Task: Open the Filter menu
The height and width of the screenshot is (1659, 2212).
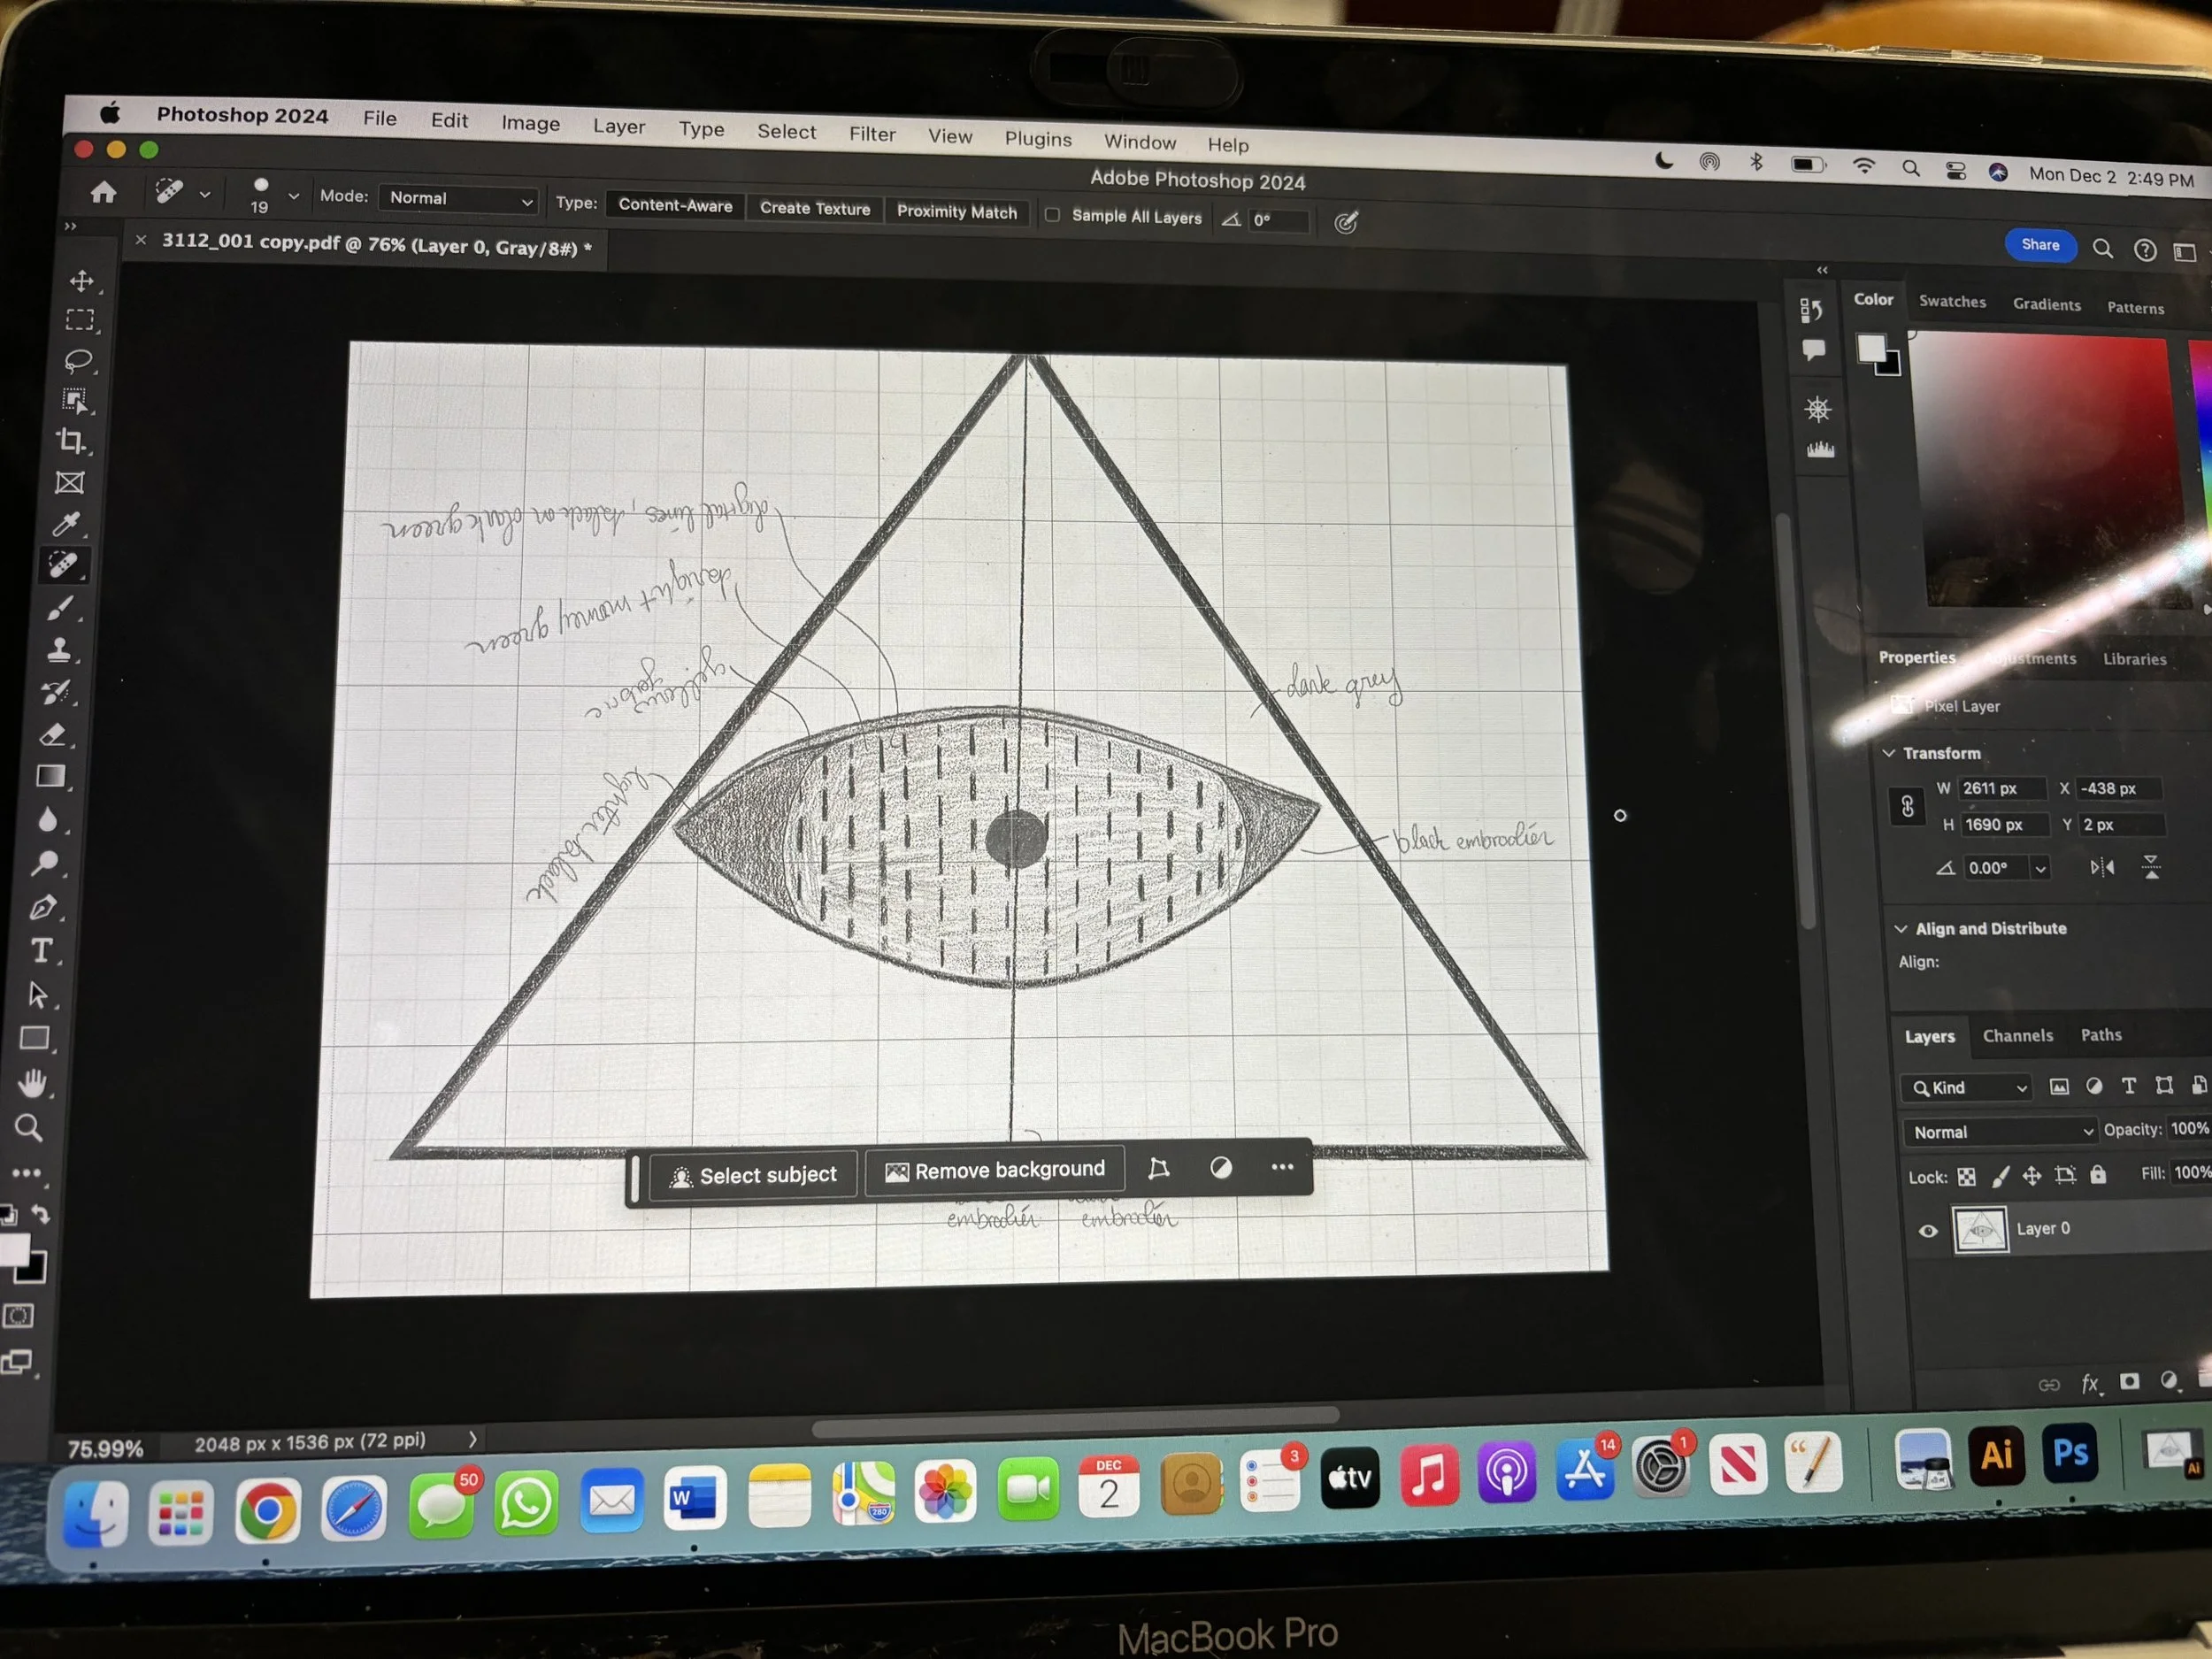Action: [872, 134]
